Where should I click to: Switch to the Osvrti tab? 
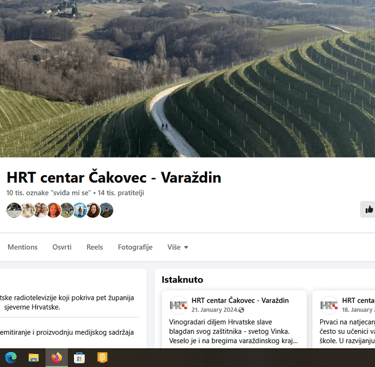[62, 247]
